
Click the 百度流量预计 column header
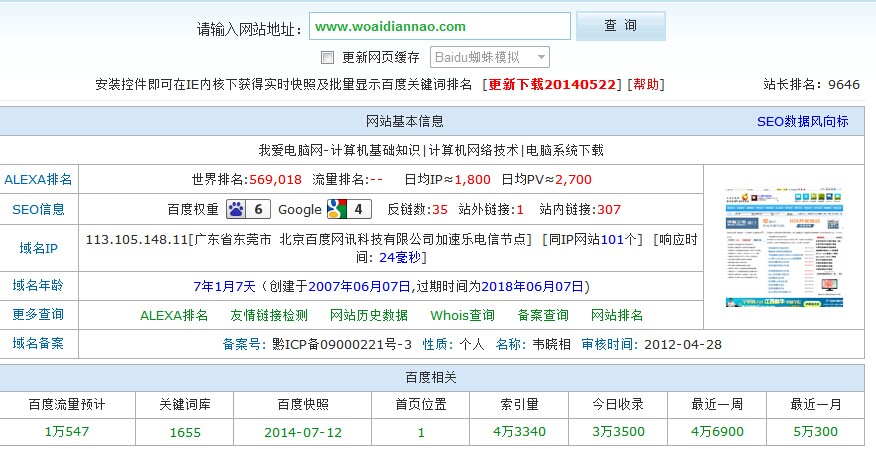point(66,404)
